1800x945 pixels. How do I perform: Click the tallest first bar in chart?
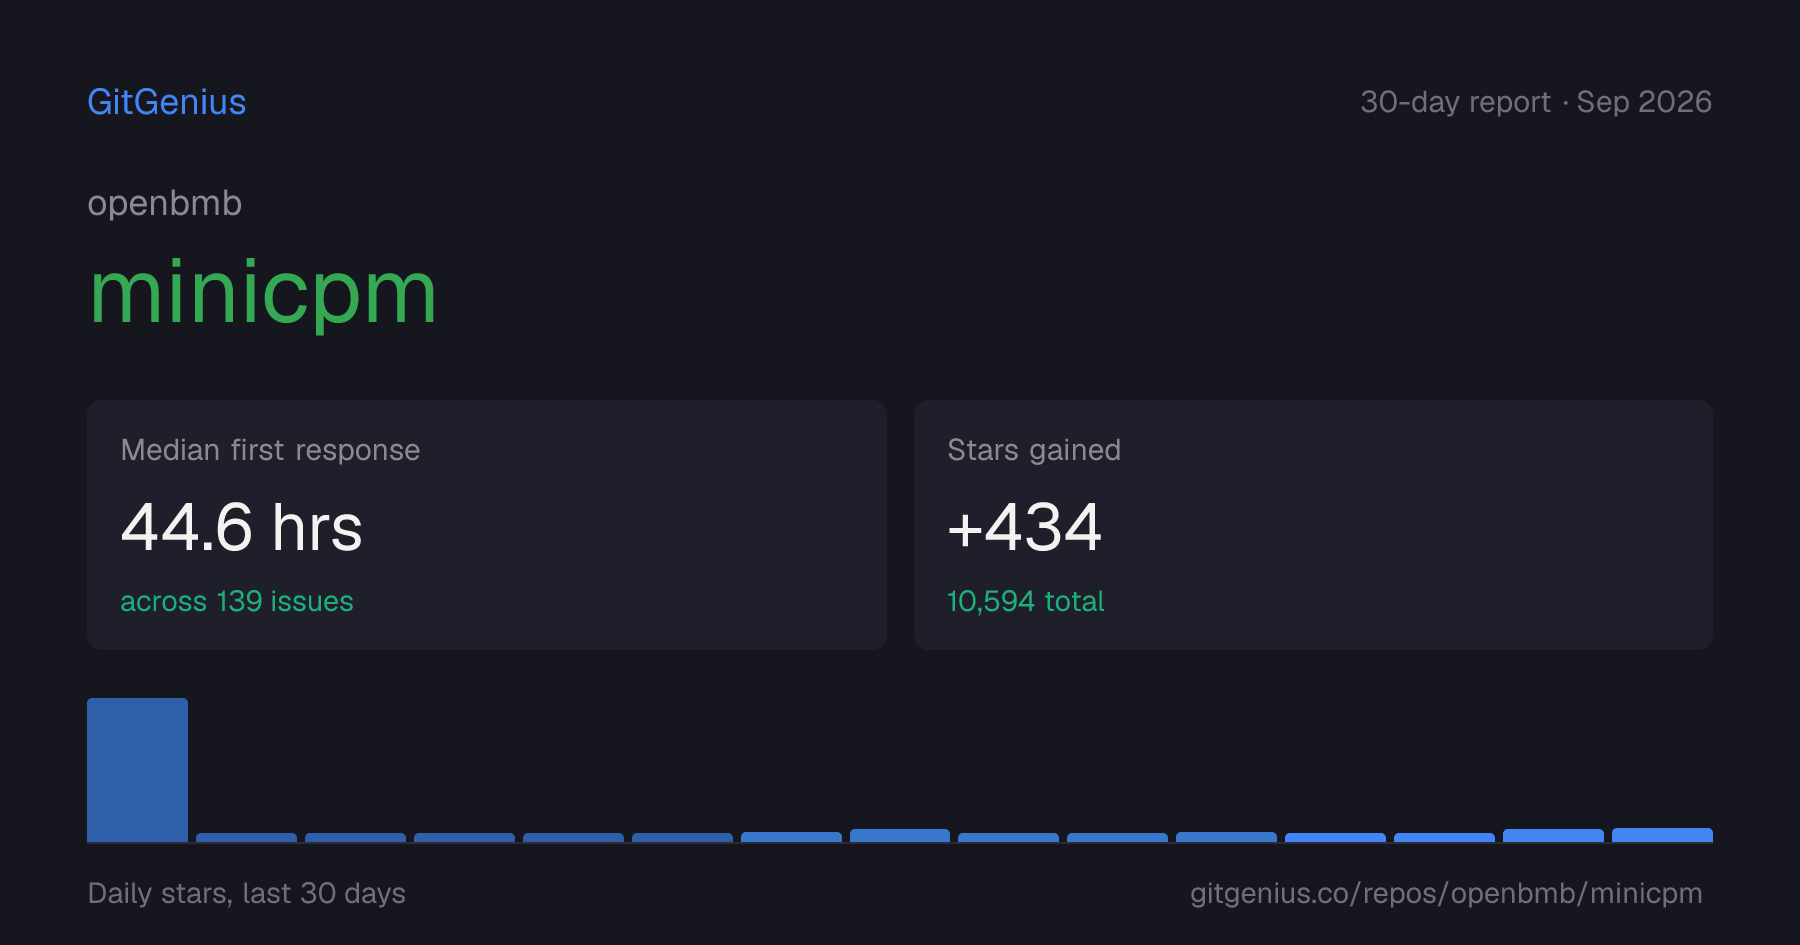(x=137, y=770)
